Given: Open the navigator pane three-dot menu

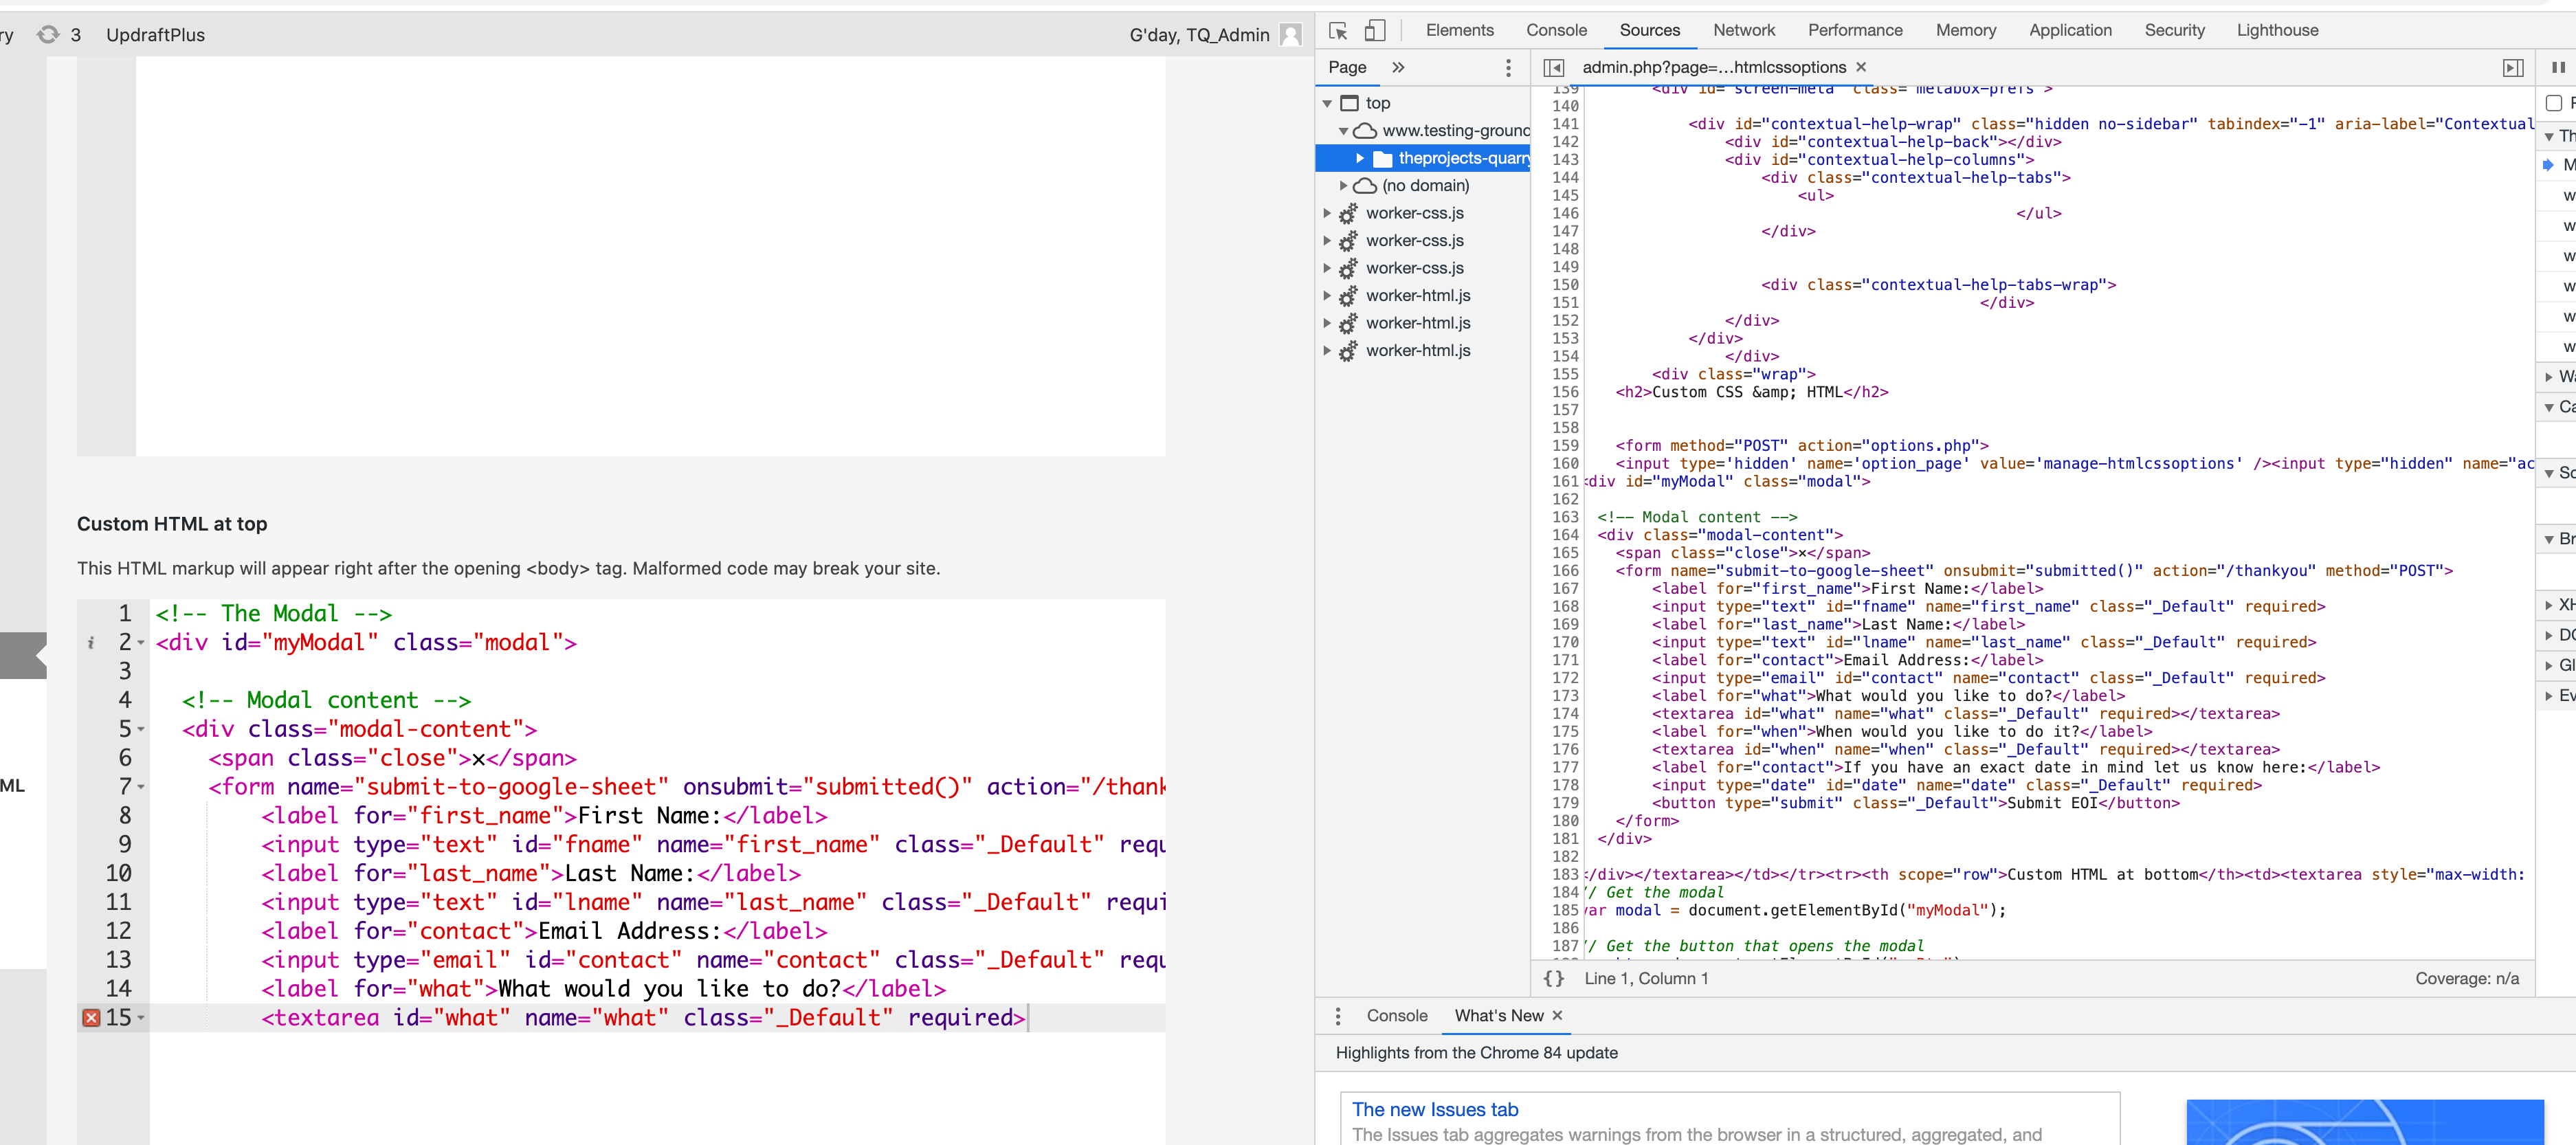Looking at the screenshot, I should click(x=1508, y=67).
